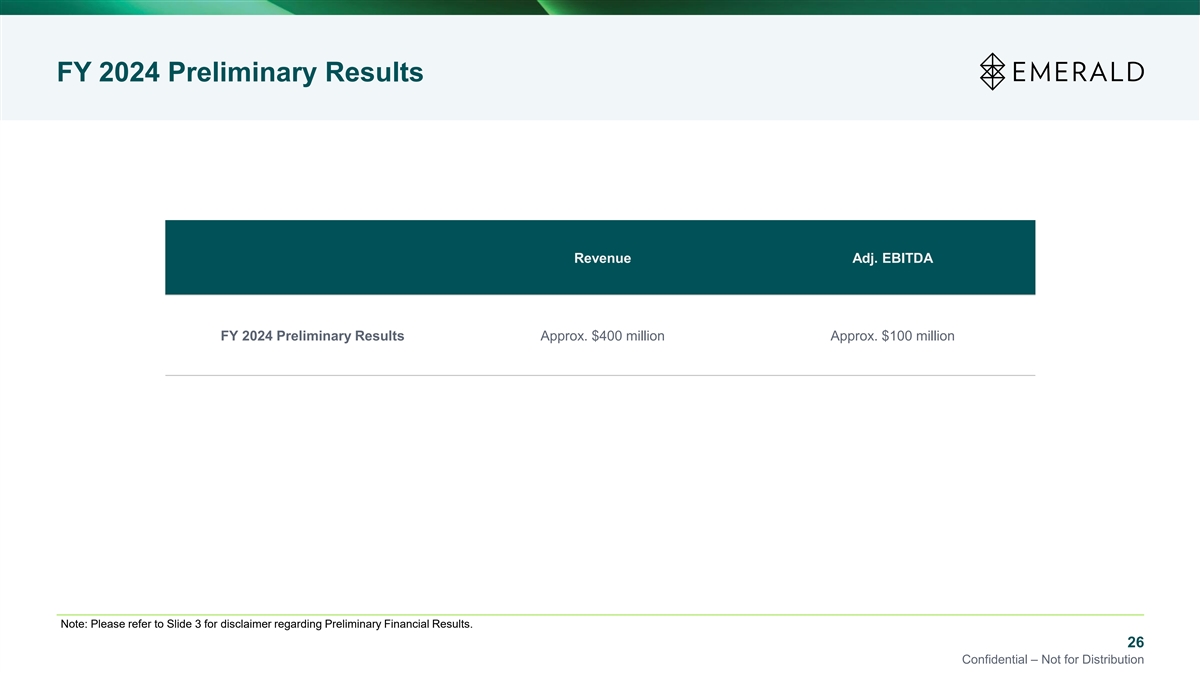Screen dimensions: 1200x675
Task: Click the page number 26
Action: coord(1135,642)
